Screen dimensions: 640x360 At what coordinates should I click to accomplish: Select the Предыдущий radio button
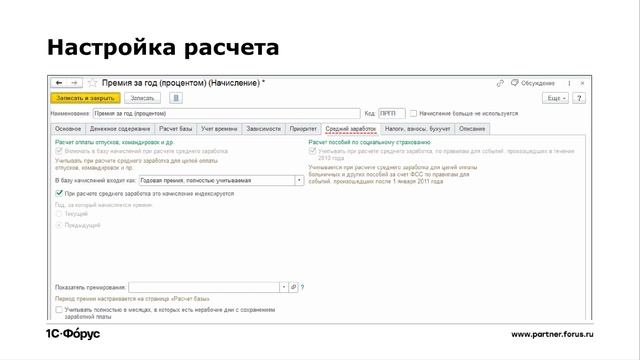point(59,225)
